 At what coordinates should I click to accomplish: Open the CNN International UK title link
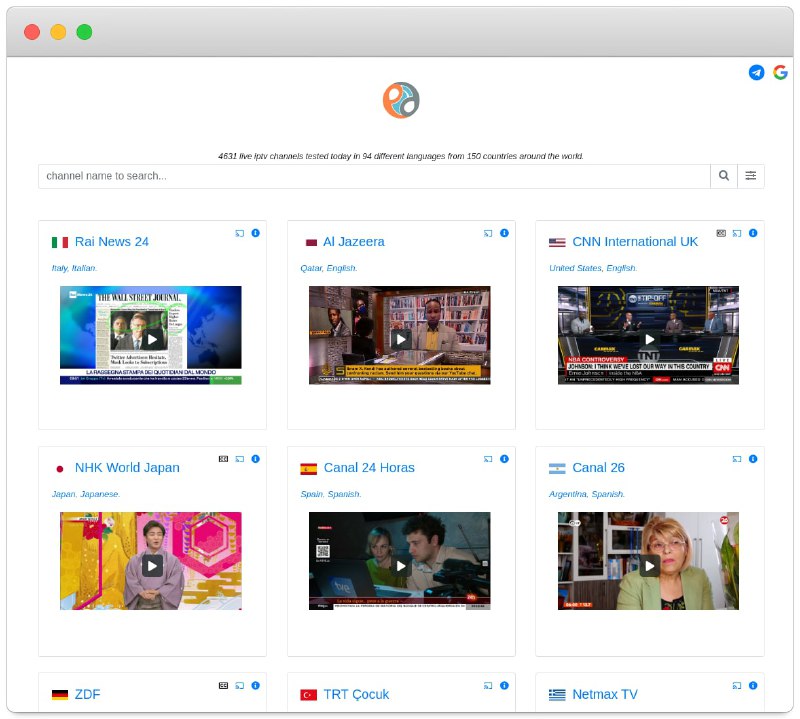635,242
